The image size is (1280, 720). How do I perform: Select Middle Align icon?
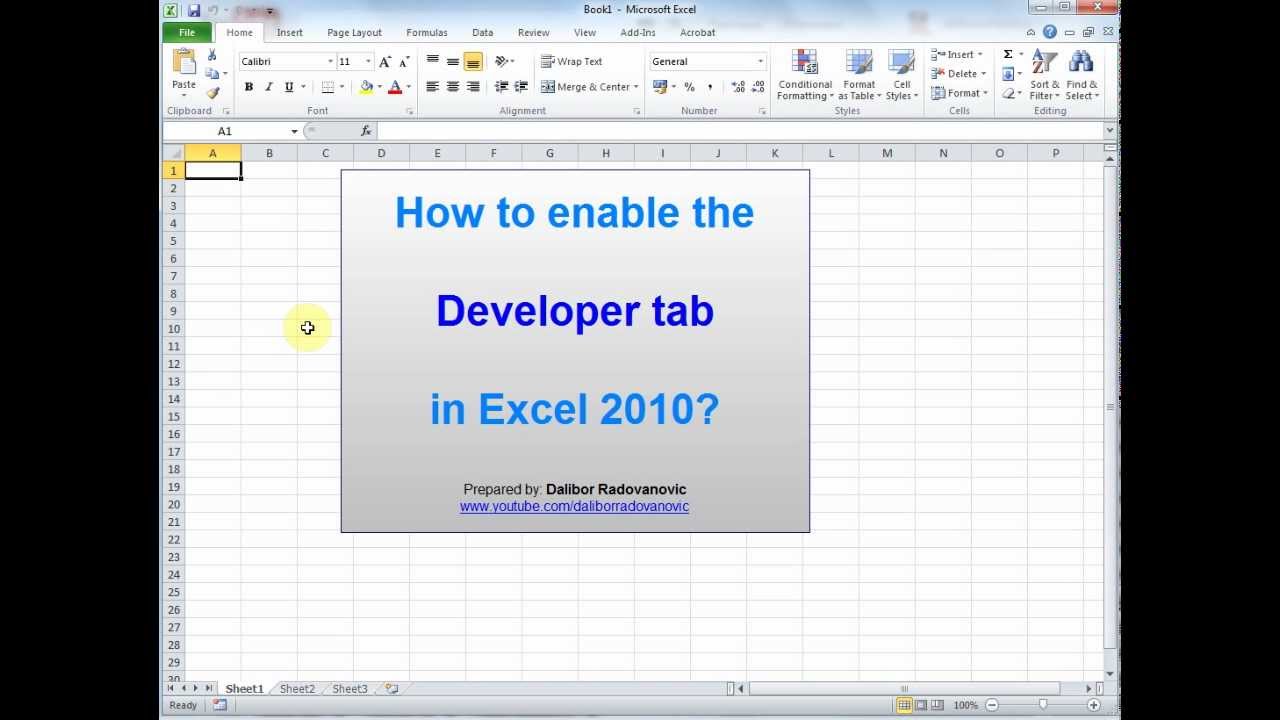pos(453,61)
